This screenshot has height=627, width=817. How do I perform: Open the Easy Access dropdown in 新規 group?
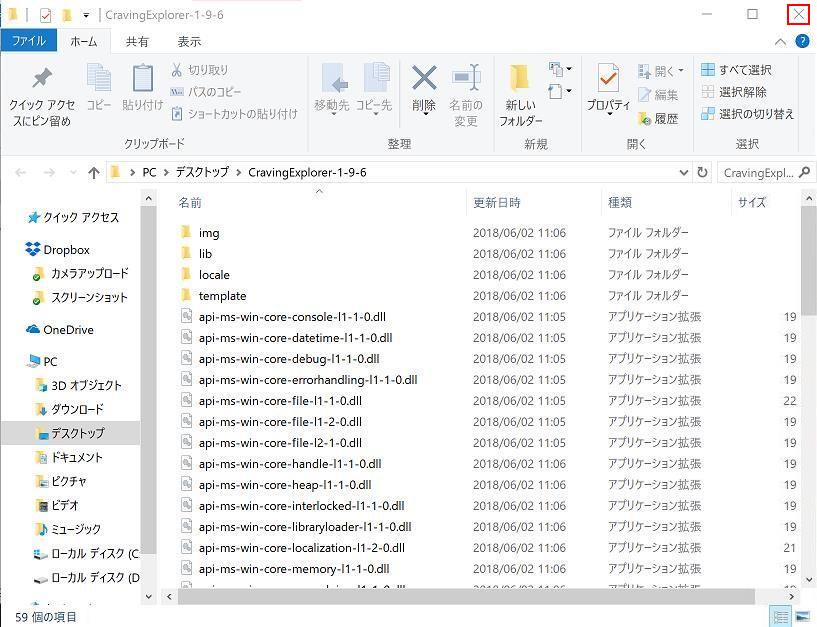click(560, 91)
